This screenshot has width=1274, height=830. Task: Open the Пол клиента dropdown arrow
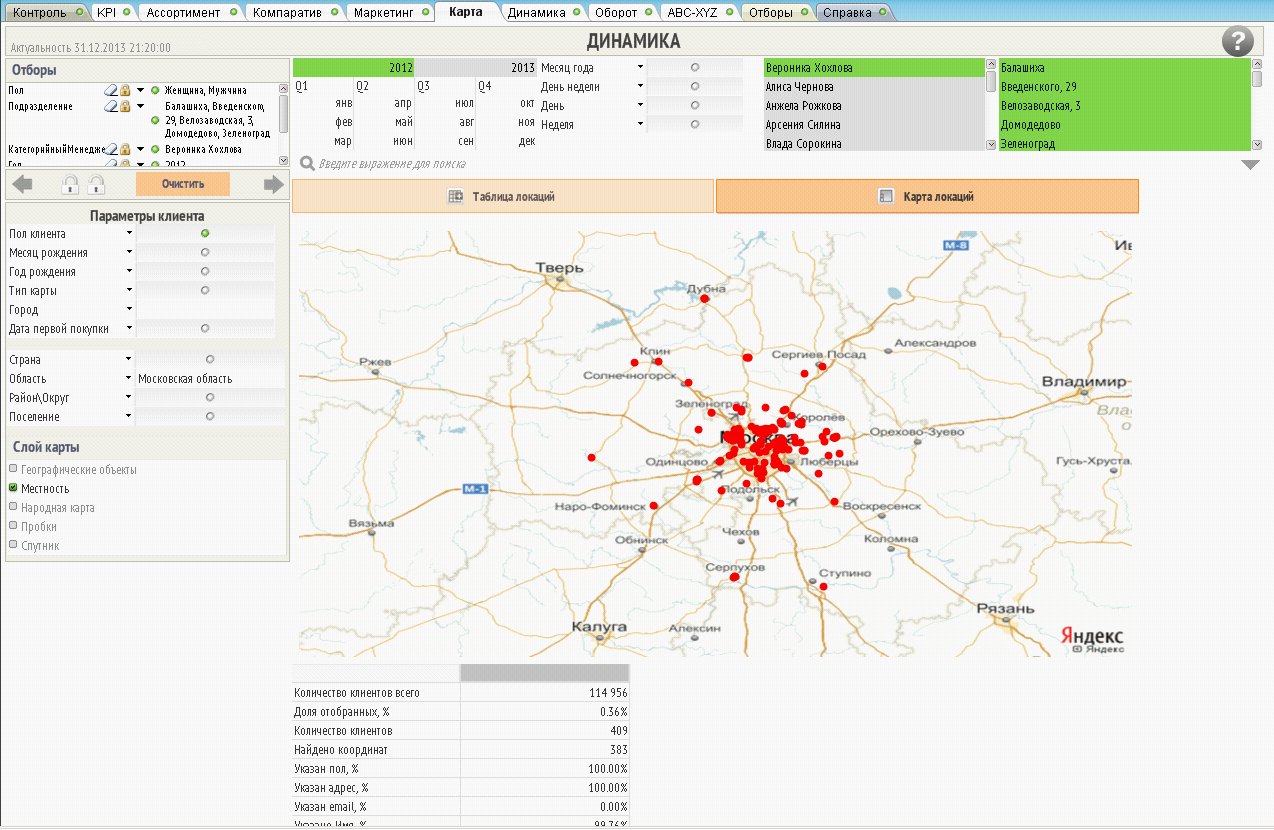pos(129,233)
